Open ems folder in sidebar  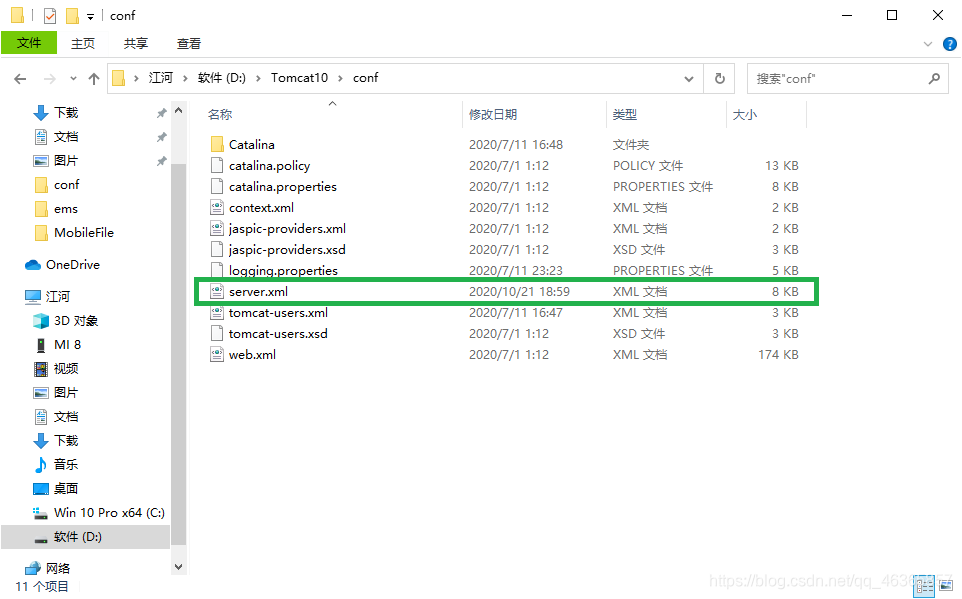[66, 209]
